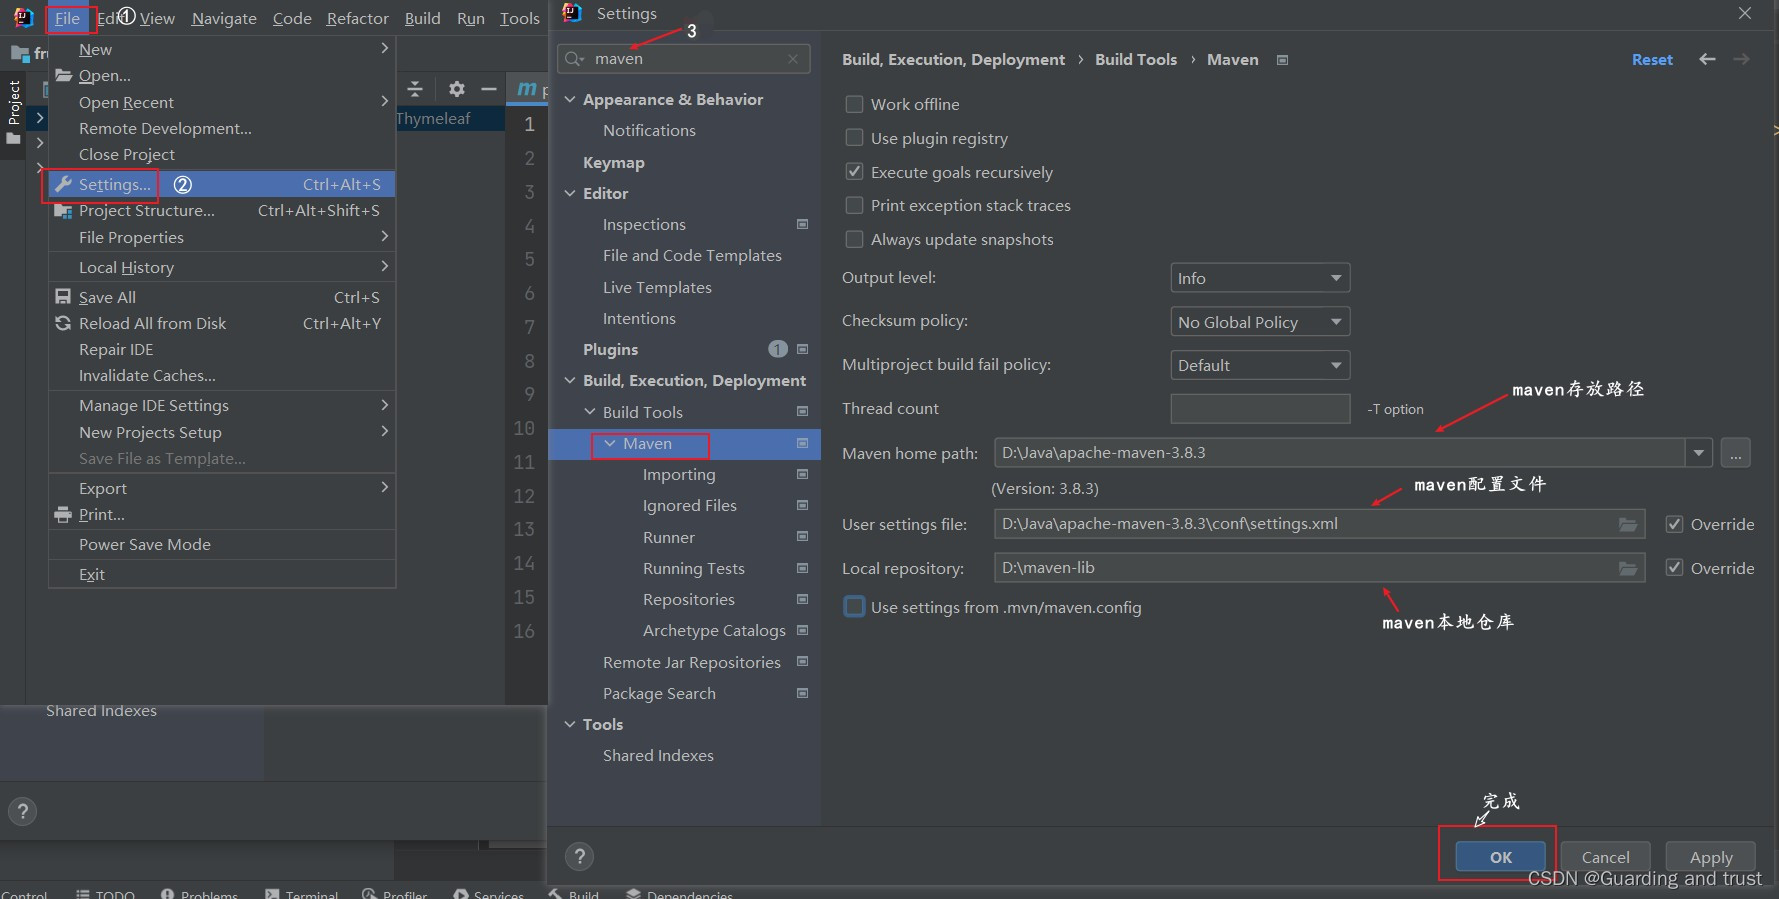Click project-level icon beside Inspections
1779x899 pixels.
pyautogui.click(x=802, y=224)
